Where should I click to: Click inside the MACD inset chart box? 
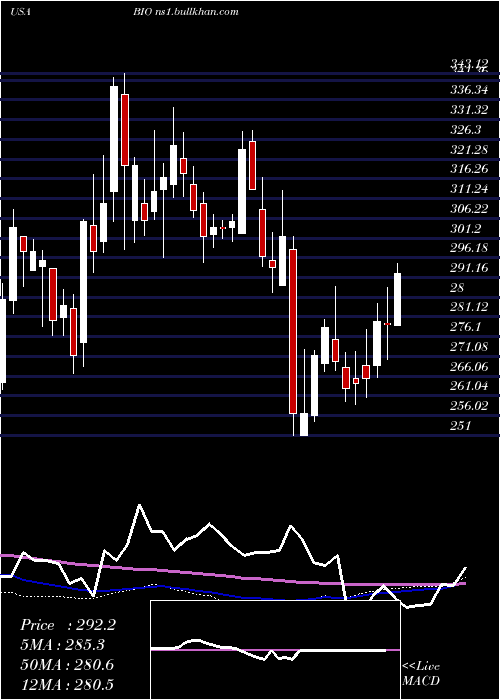point(275,650)
